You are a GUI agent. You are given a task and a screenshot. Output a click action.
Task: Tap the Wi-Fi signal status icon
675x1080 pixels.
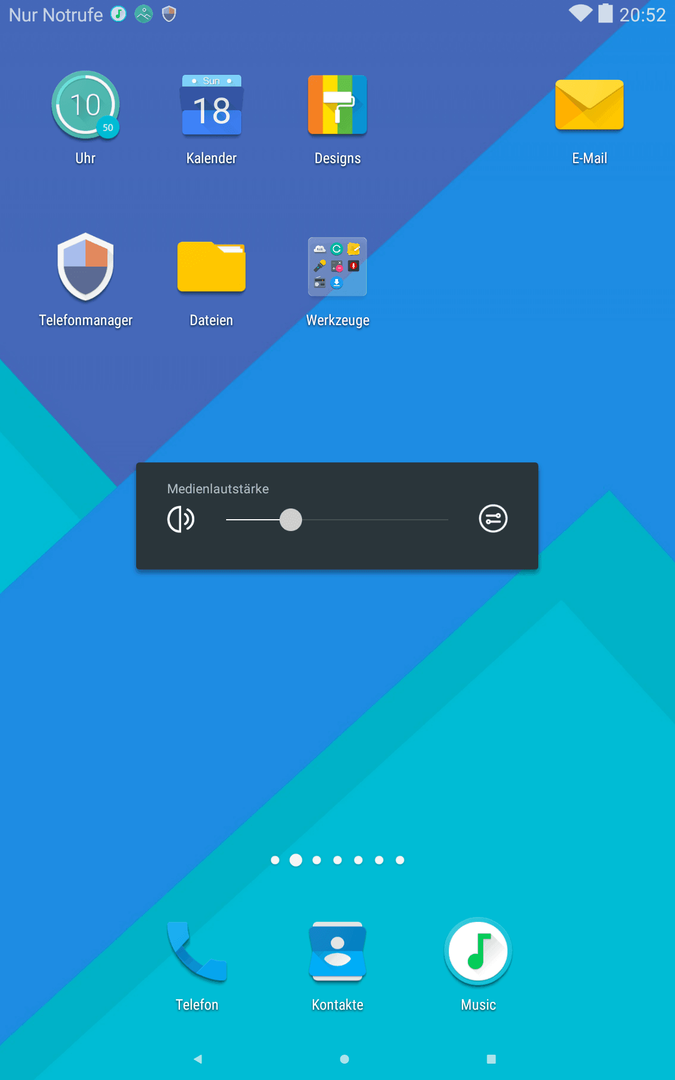click(x=581, y=13)
